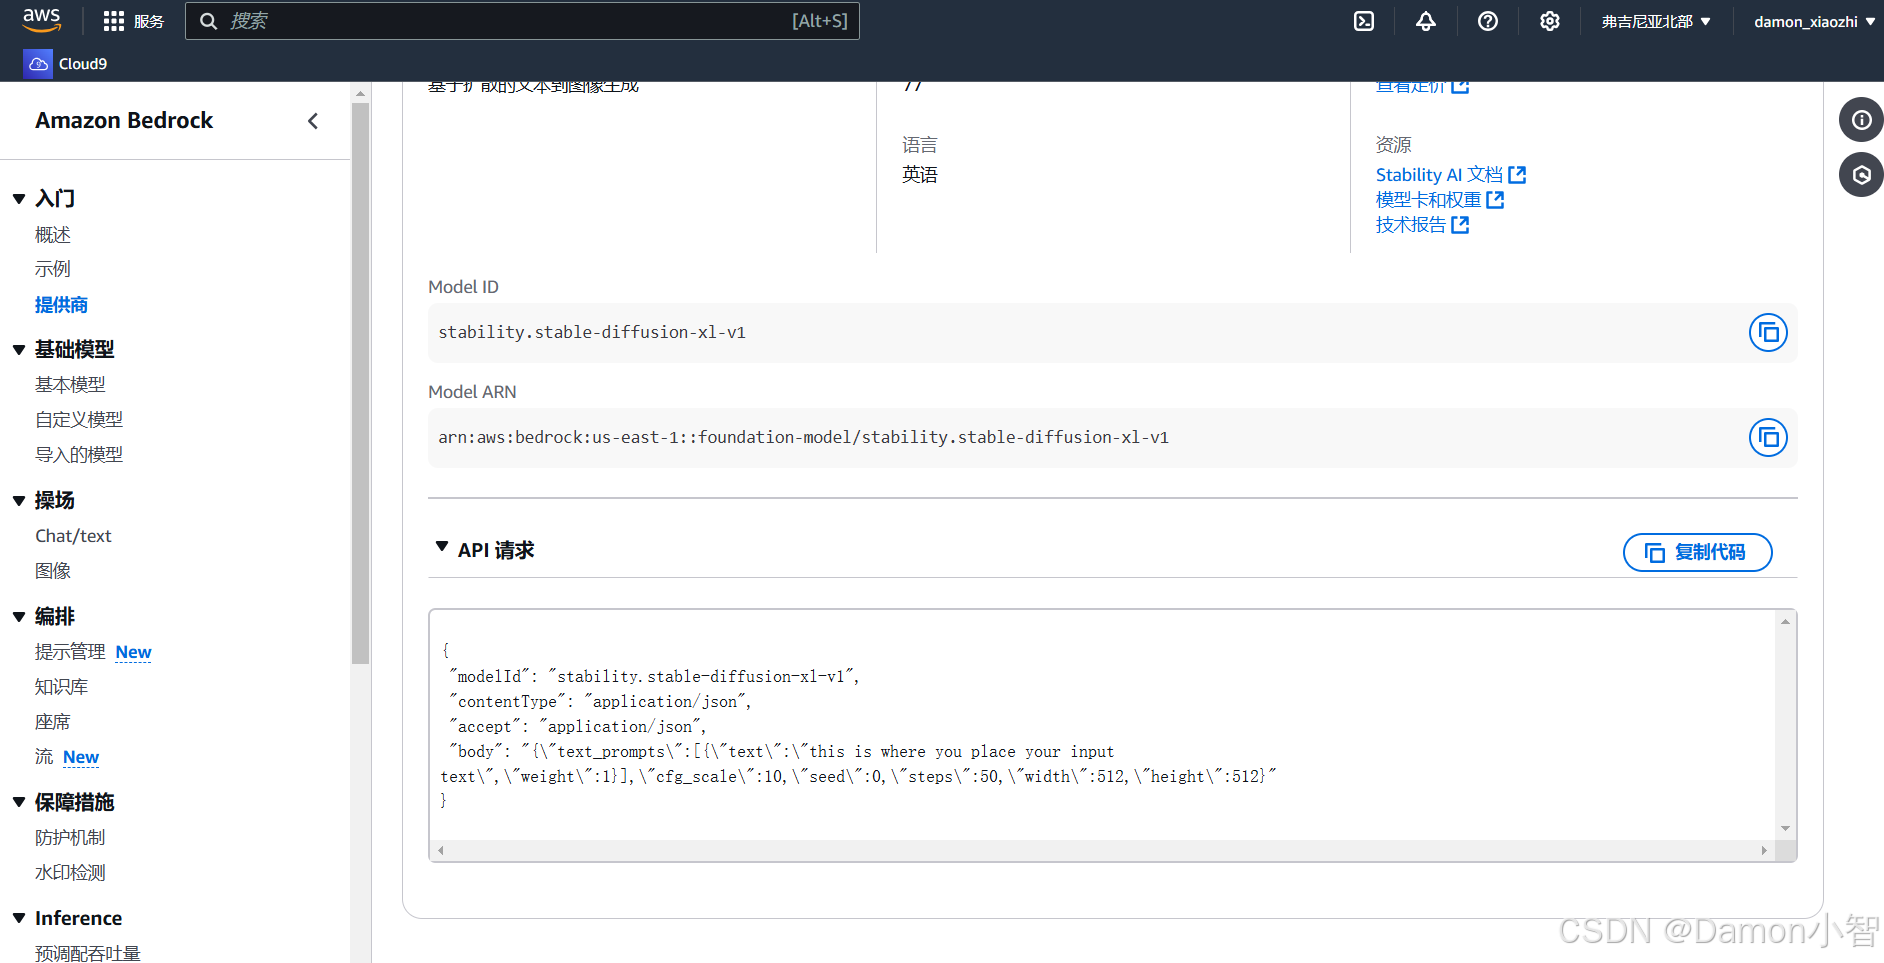The height and width of the screenshot is (963, 1884).
Task: Open the settings gear icon
Action: [x=1550, y=21]
